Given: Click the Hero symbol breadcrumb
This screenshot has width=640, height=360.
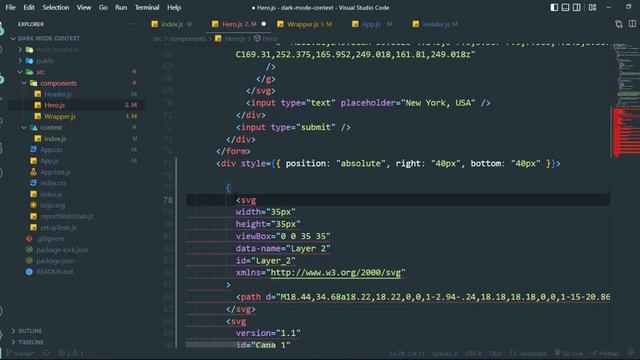Looking at the screenshot, I should 269,38.
